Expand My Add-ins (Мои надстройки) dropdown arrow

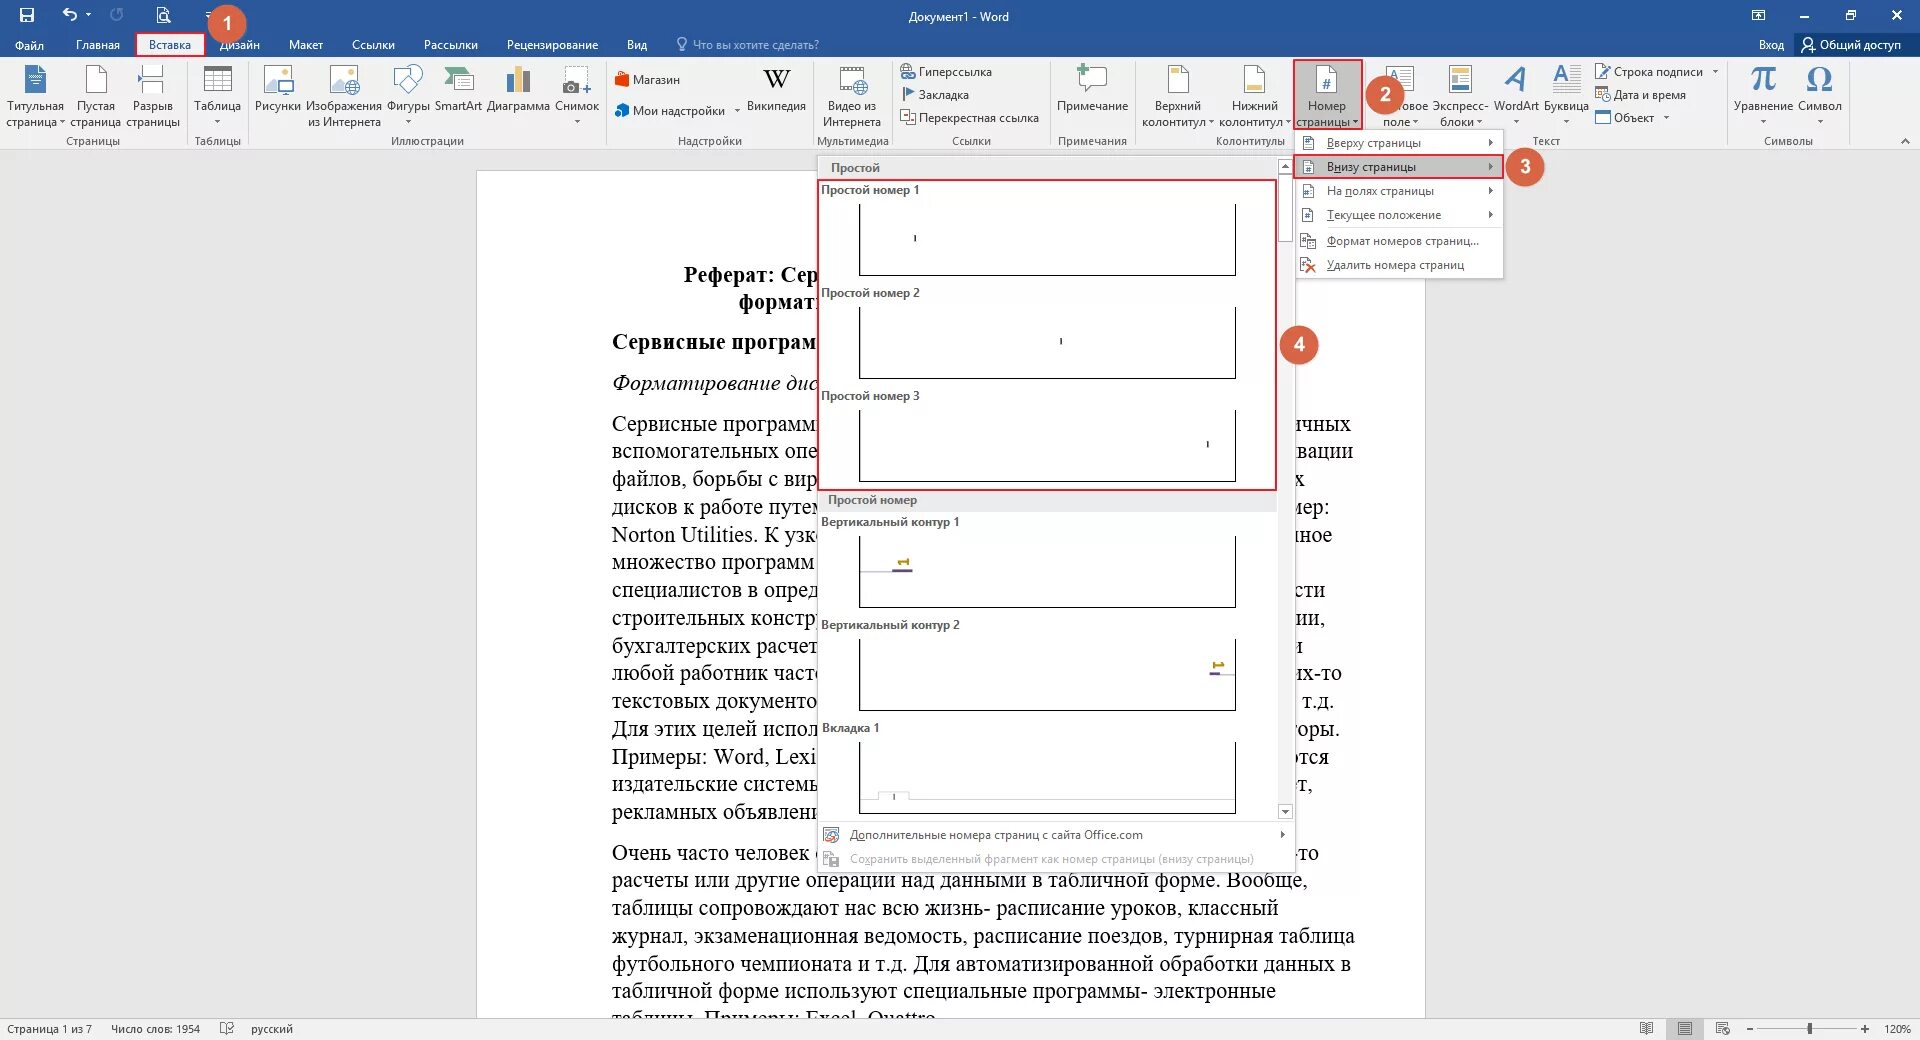pos(737,111)
